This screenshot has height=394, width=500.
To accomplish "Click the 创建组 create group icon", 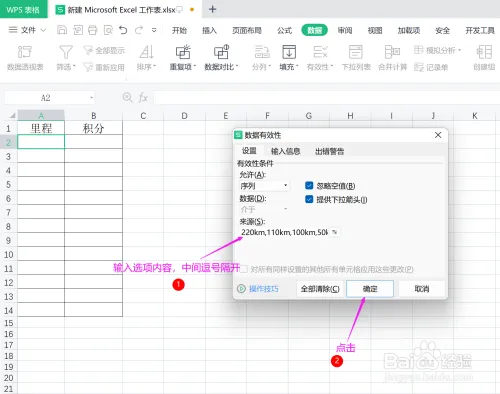I will point(484,52).
